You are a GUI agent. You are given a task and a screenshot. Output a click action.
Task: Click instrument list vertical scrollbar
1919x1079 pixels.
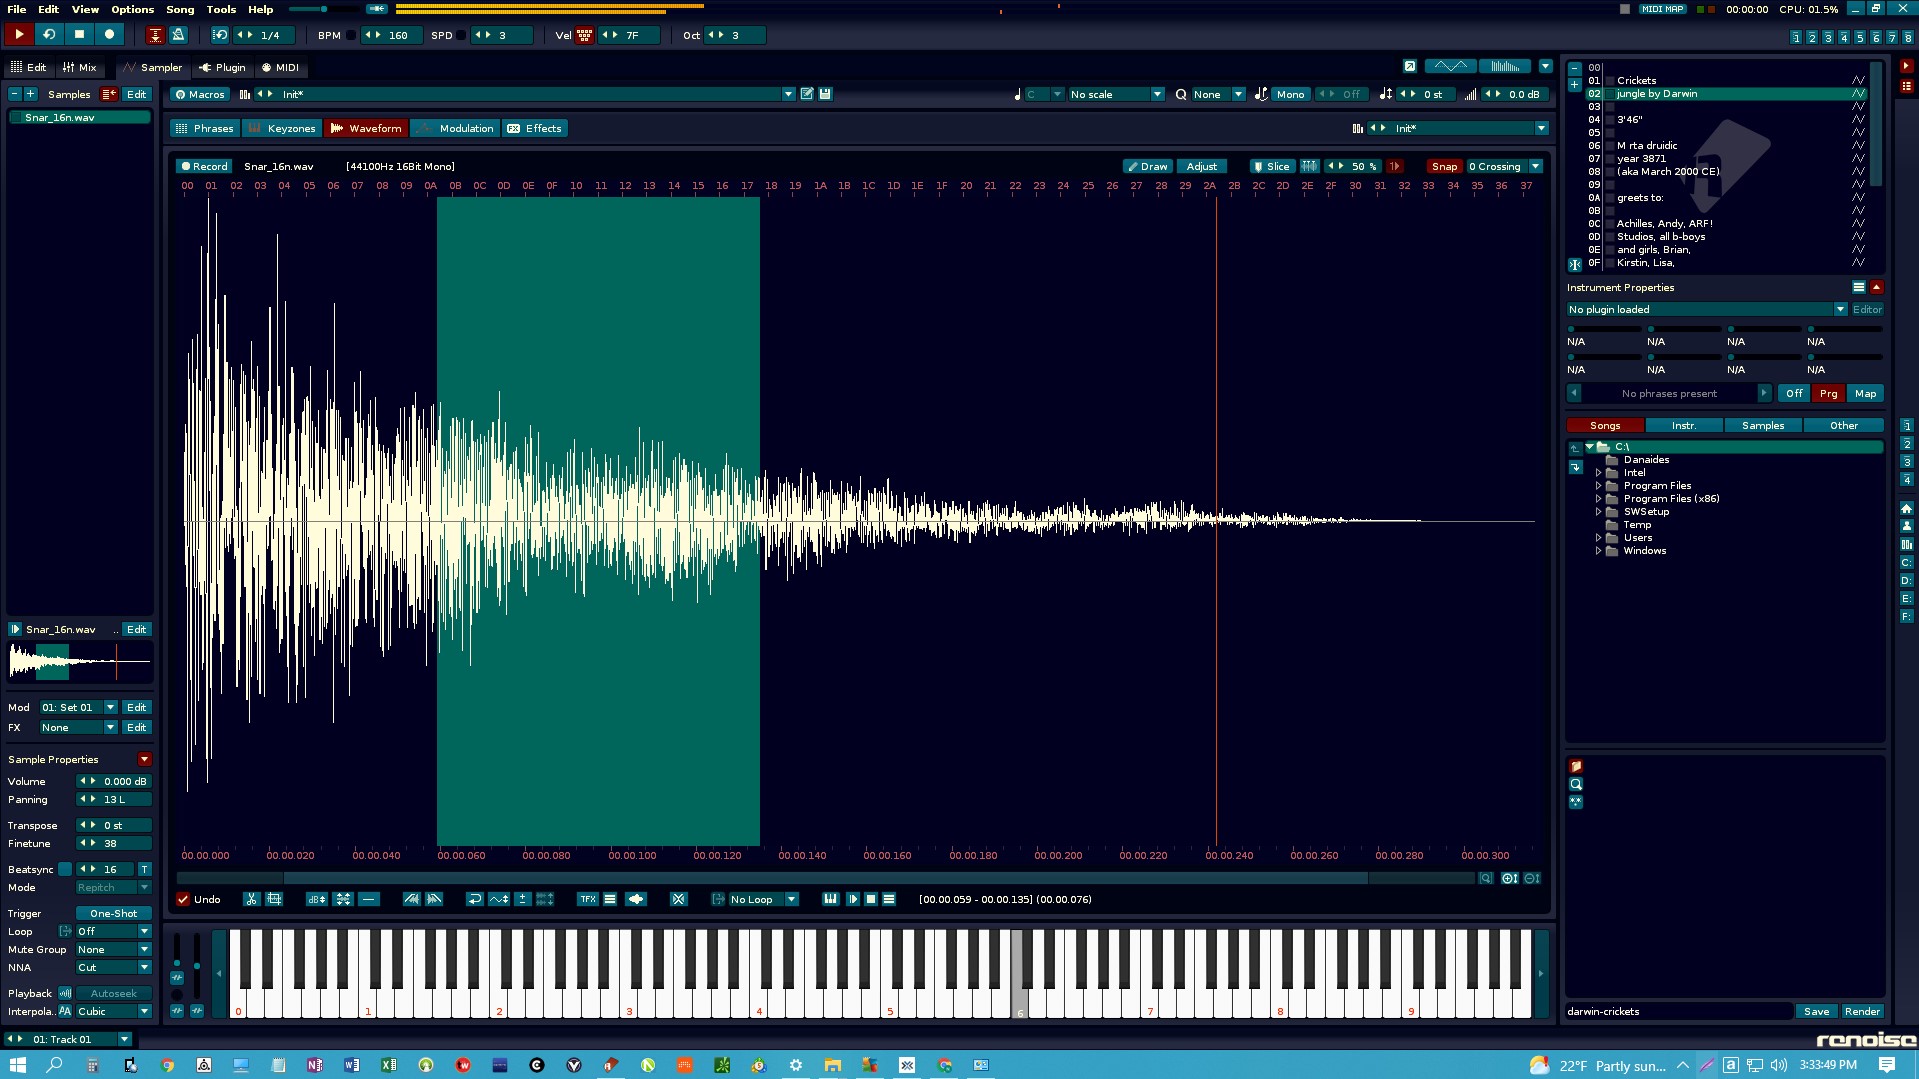(x=1876, y=125)
